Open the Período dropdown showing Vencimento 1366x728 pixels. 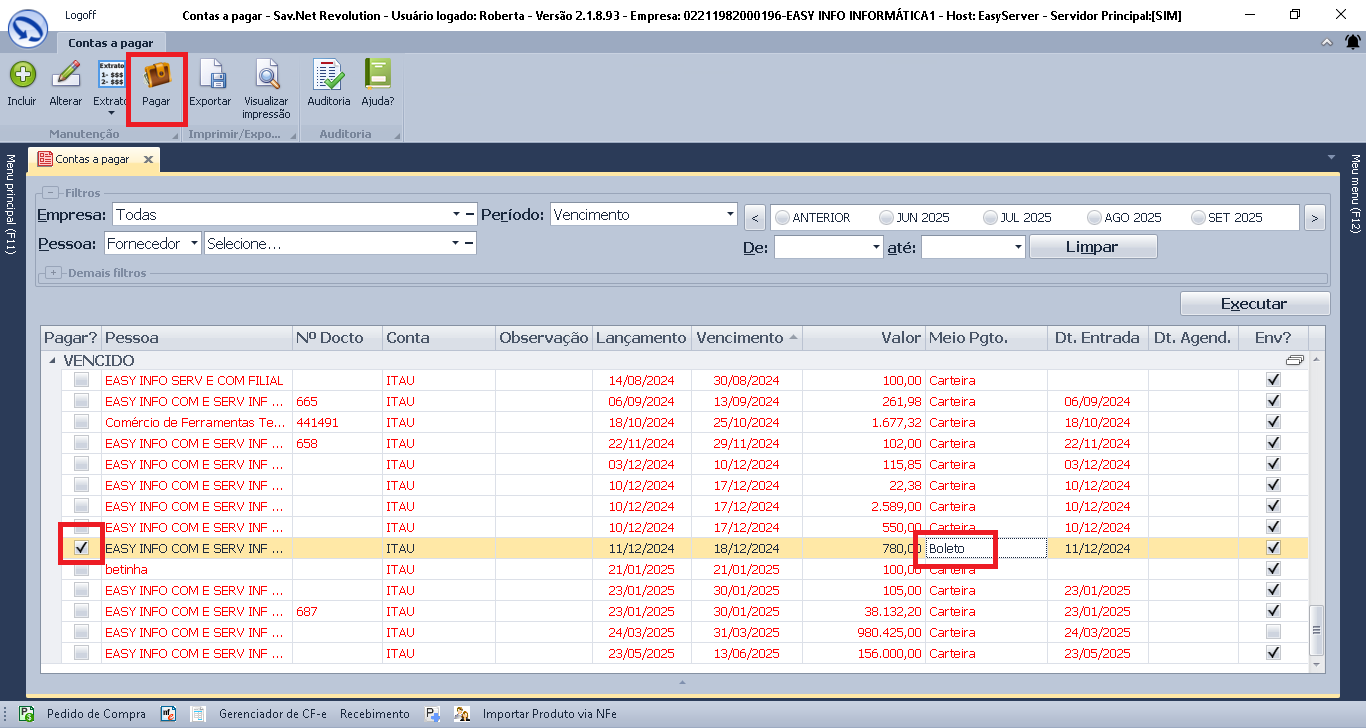(729, 214)
